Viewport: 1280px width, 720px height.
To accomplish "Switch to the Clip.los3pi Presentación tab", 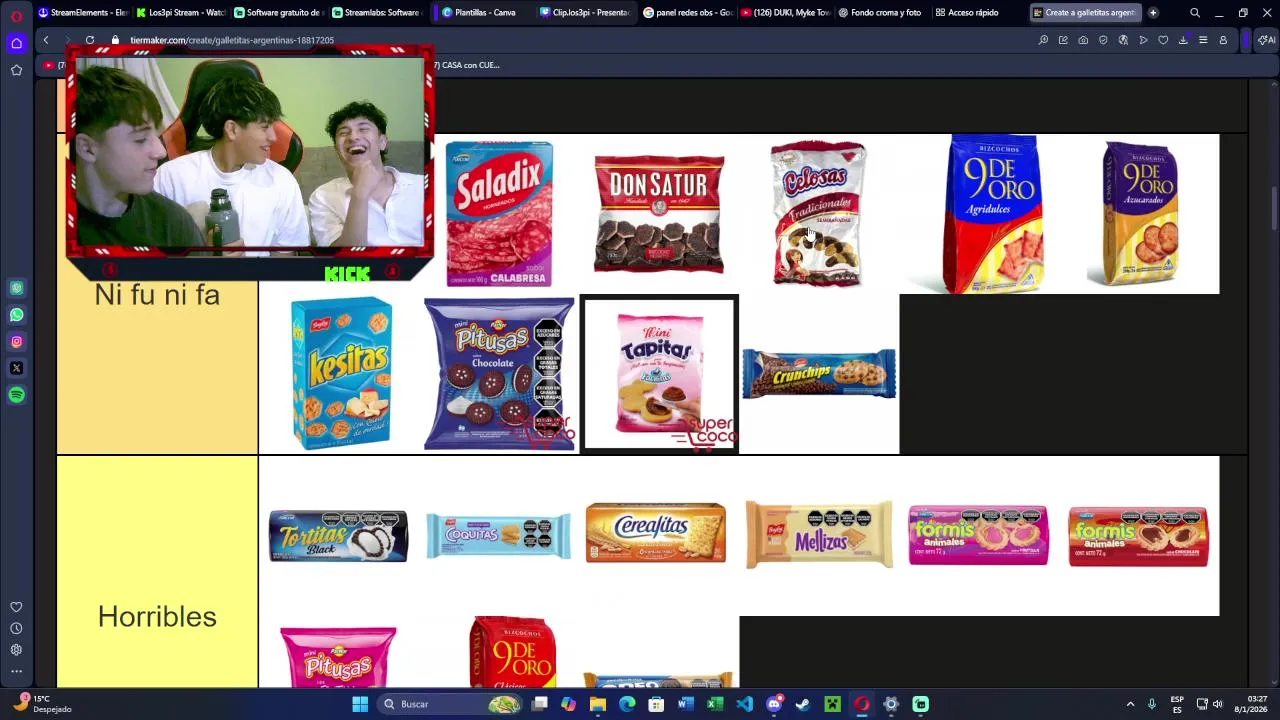I will (x=585, y=13).
